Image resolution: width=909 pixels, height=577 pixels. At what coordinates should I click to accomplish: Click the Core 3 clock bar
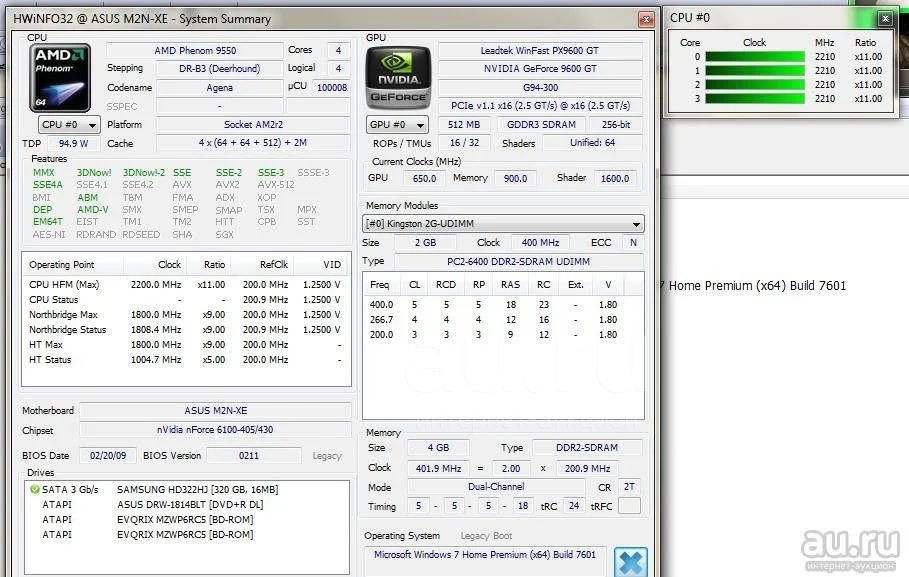click(755, 99)
